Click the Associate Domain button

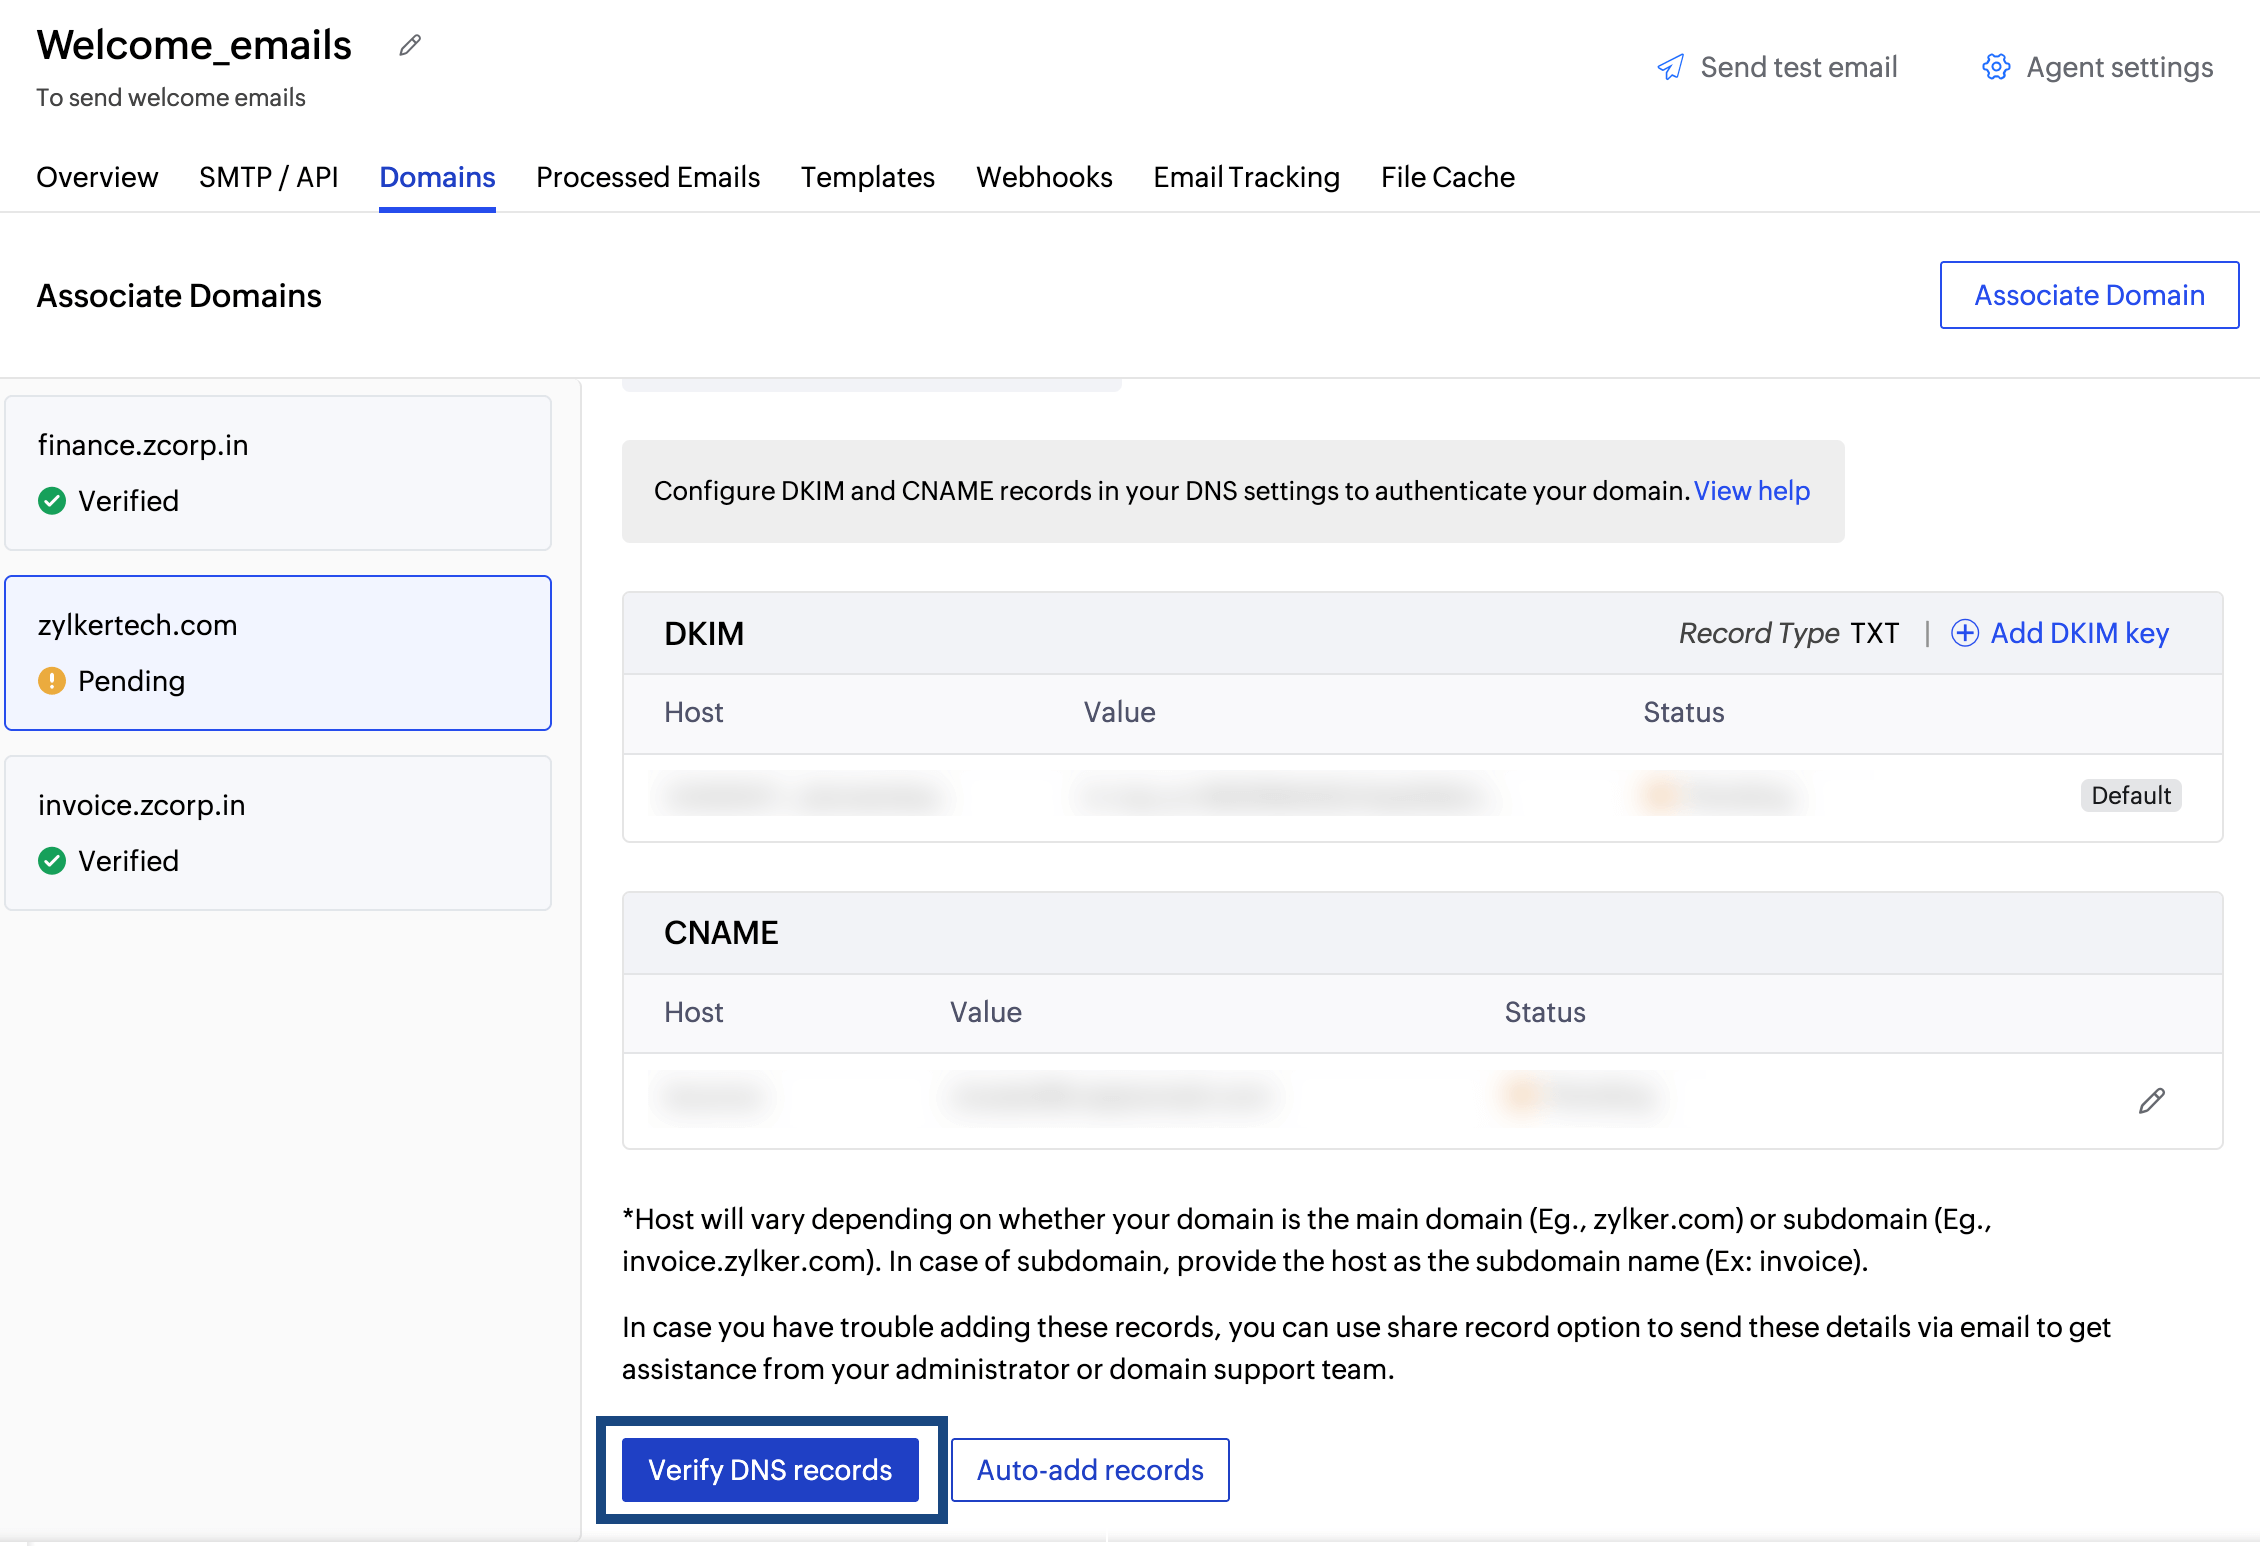2089,295
